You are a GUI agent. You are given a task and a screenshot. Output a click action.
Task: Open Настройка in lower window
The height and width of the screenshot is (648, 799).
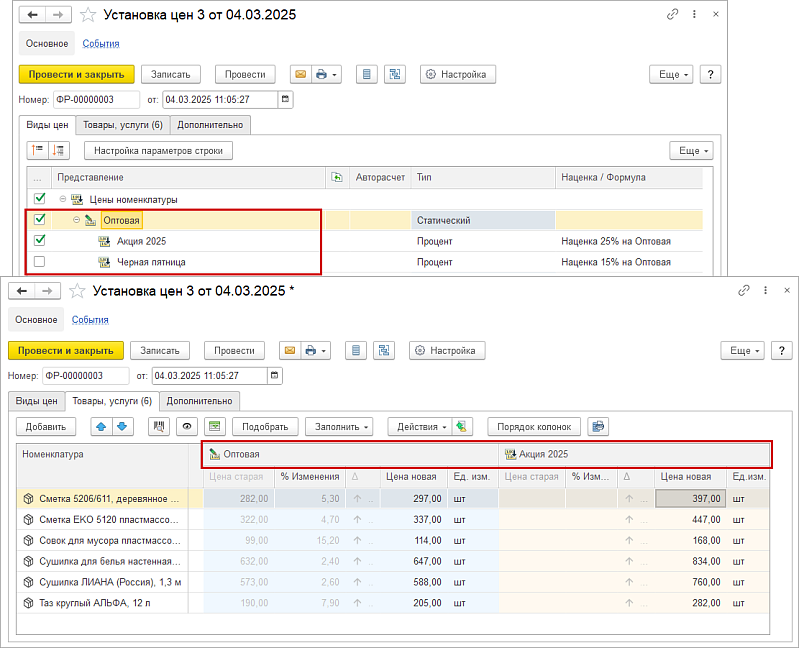pyautogui.click(x=447, y=350)
